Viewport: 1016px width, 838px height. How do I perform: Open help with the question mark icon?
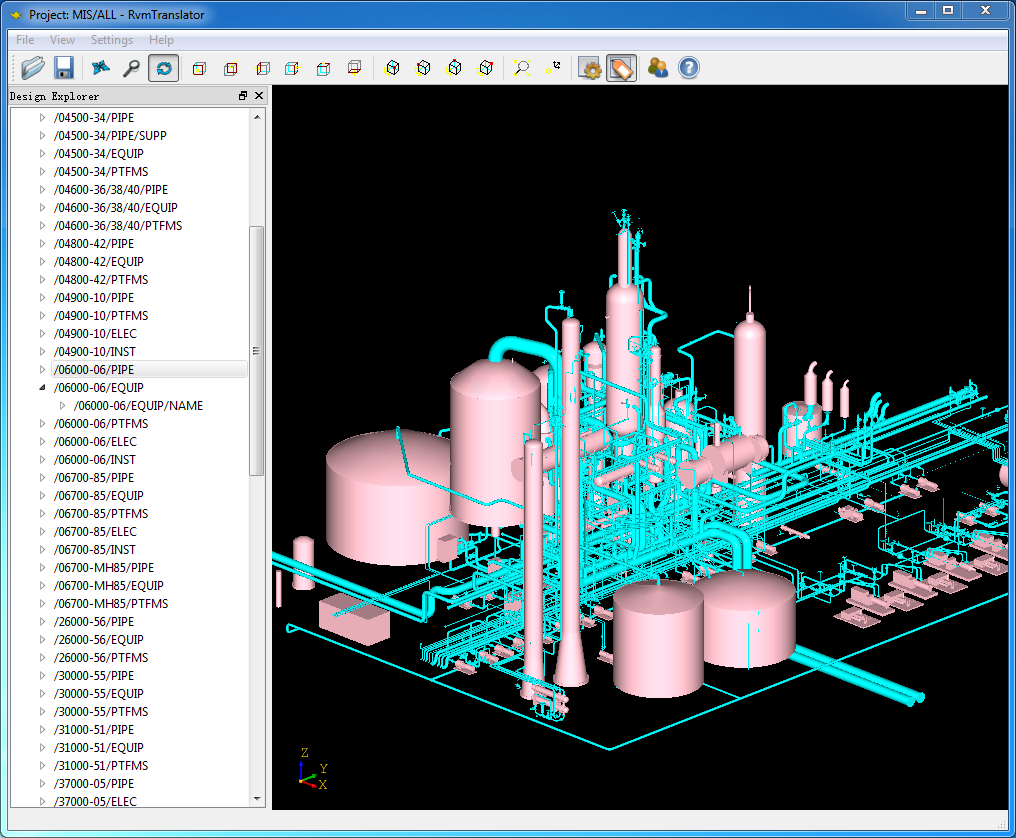click(x=689, y=68)
